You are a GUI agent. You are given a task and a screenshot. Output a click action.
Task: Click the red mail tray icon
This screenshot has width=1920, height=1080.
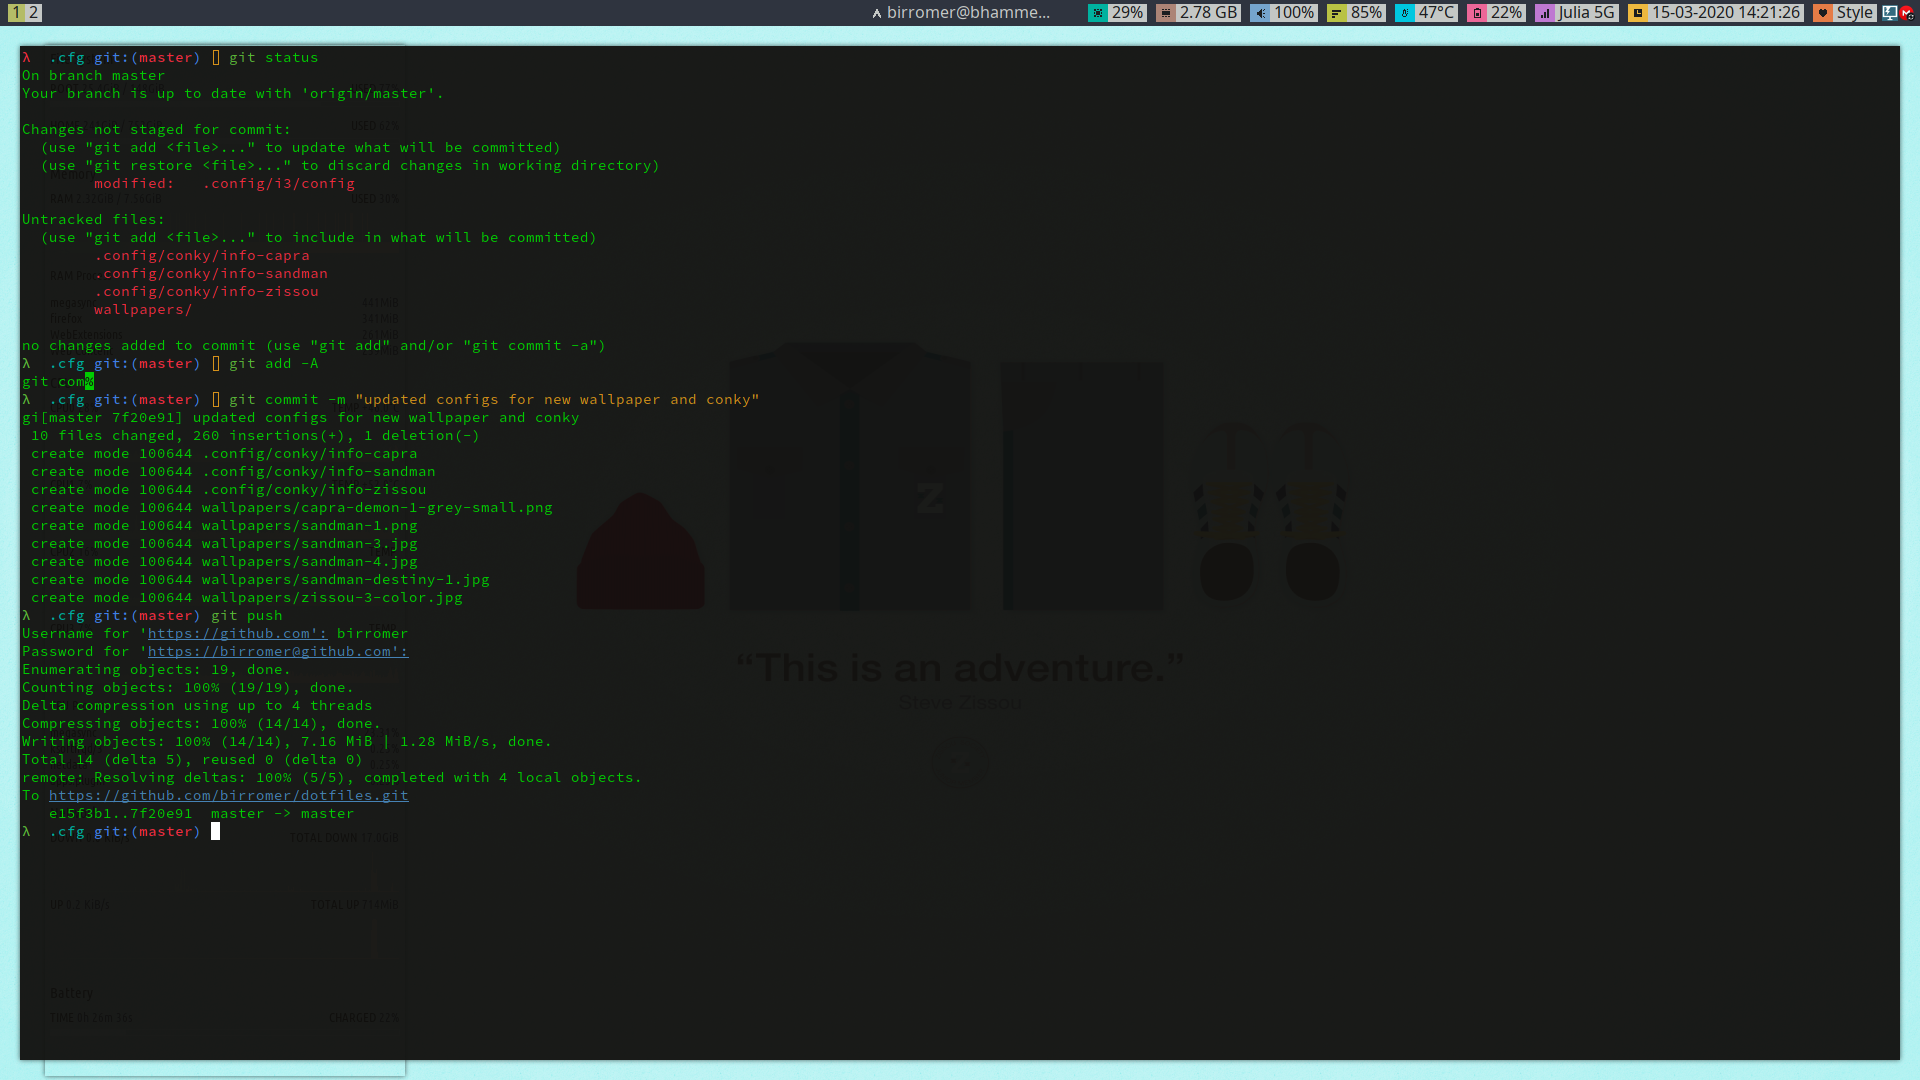1906,13
